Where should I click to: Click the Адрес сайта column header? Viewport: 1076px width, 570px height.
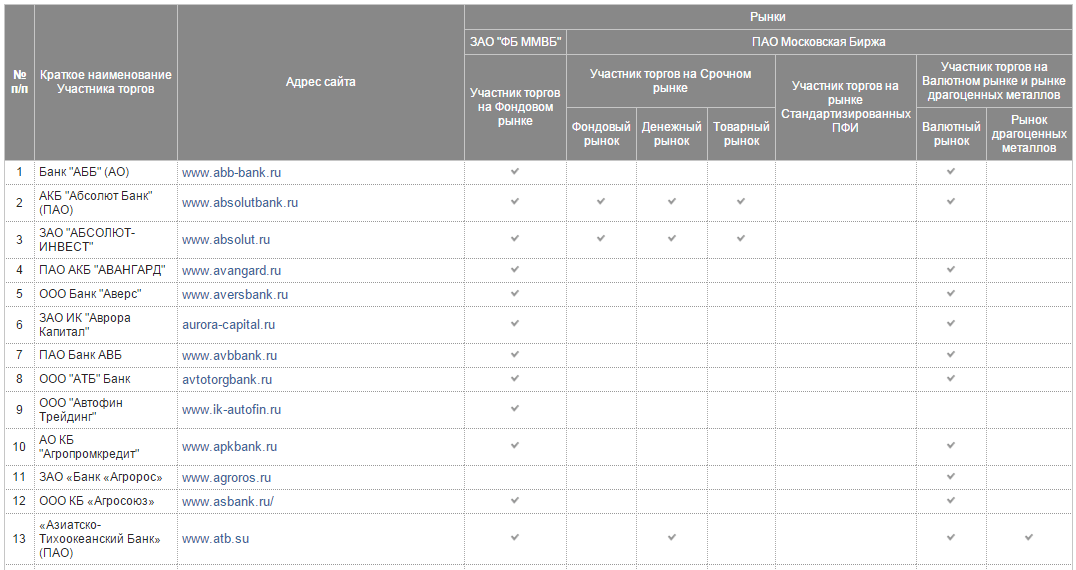[320, 82]
